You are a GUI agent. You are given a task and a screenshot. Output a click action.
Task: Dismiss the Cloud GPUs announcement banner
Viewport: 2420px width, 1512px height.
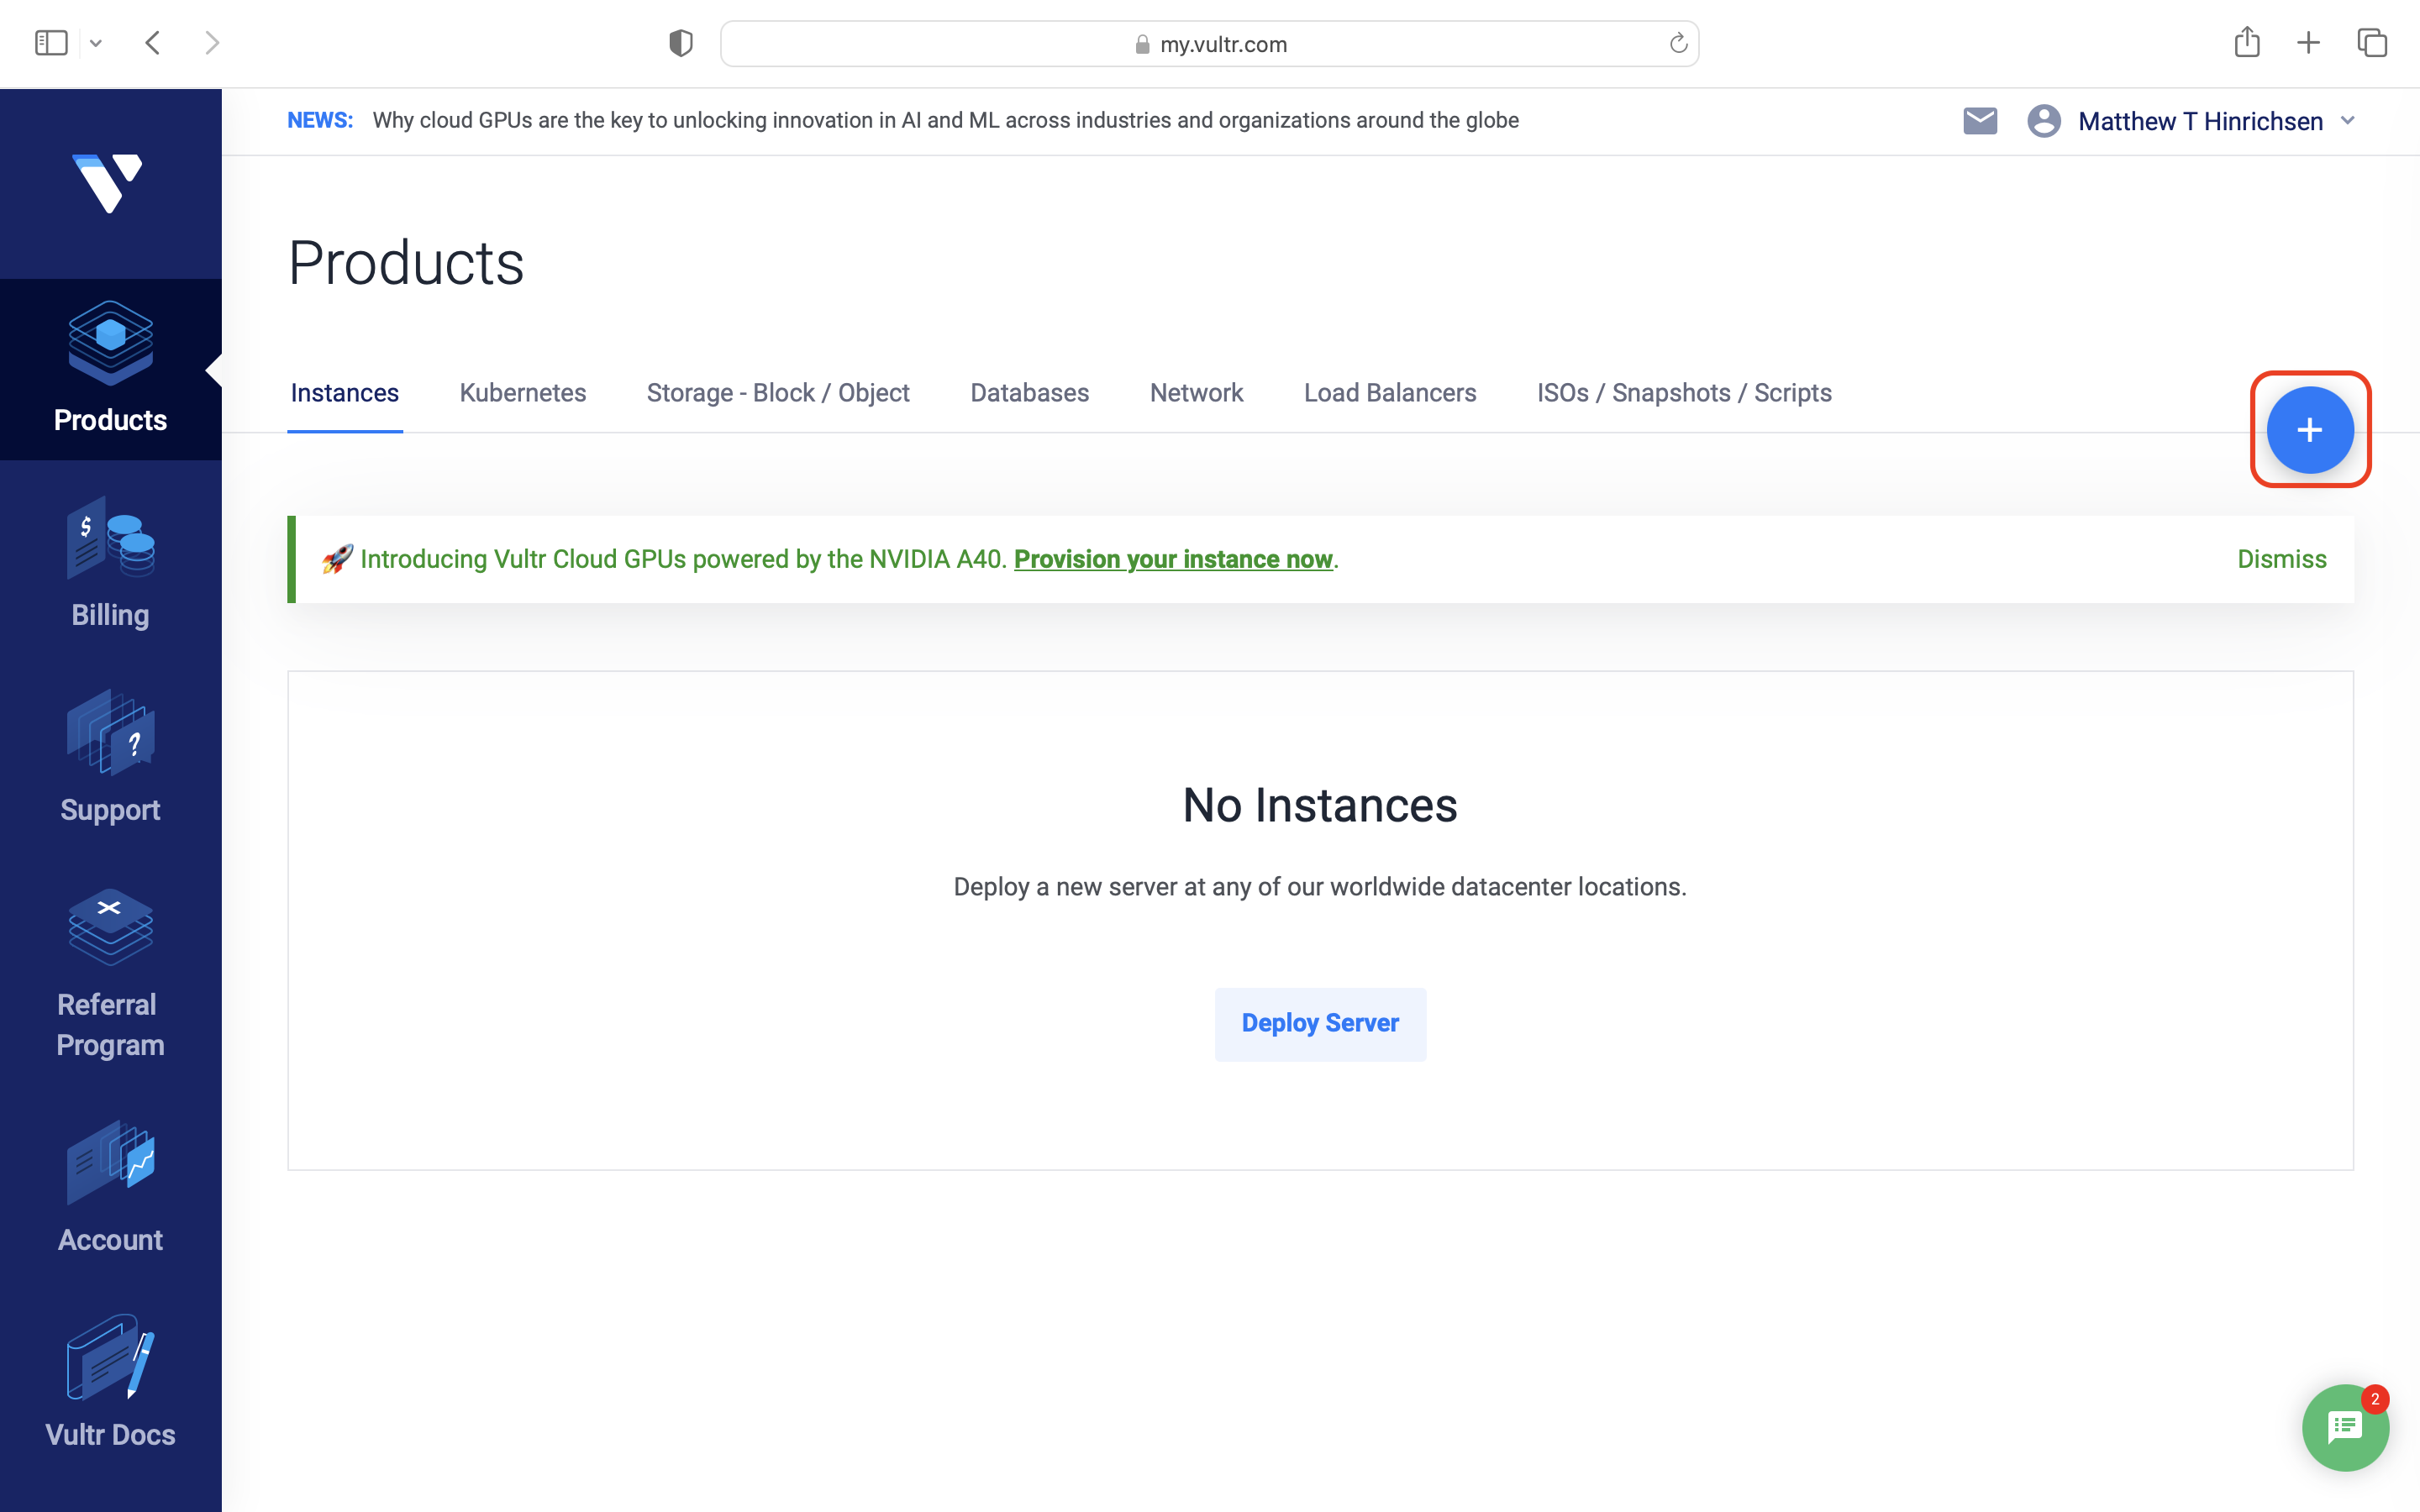point(2281,559)
